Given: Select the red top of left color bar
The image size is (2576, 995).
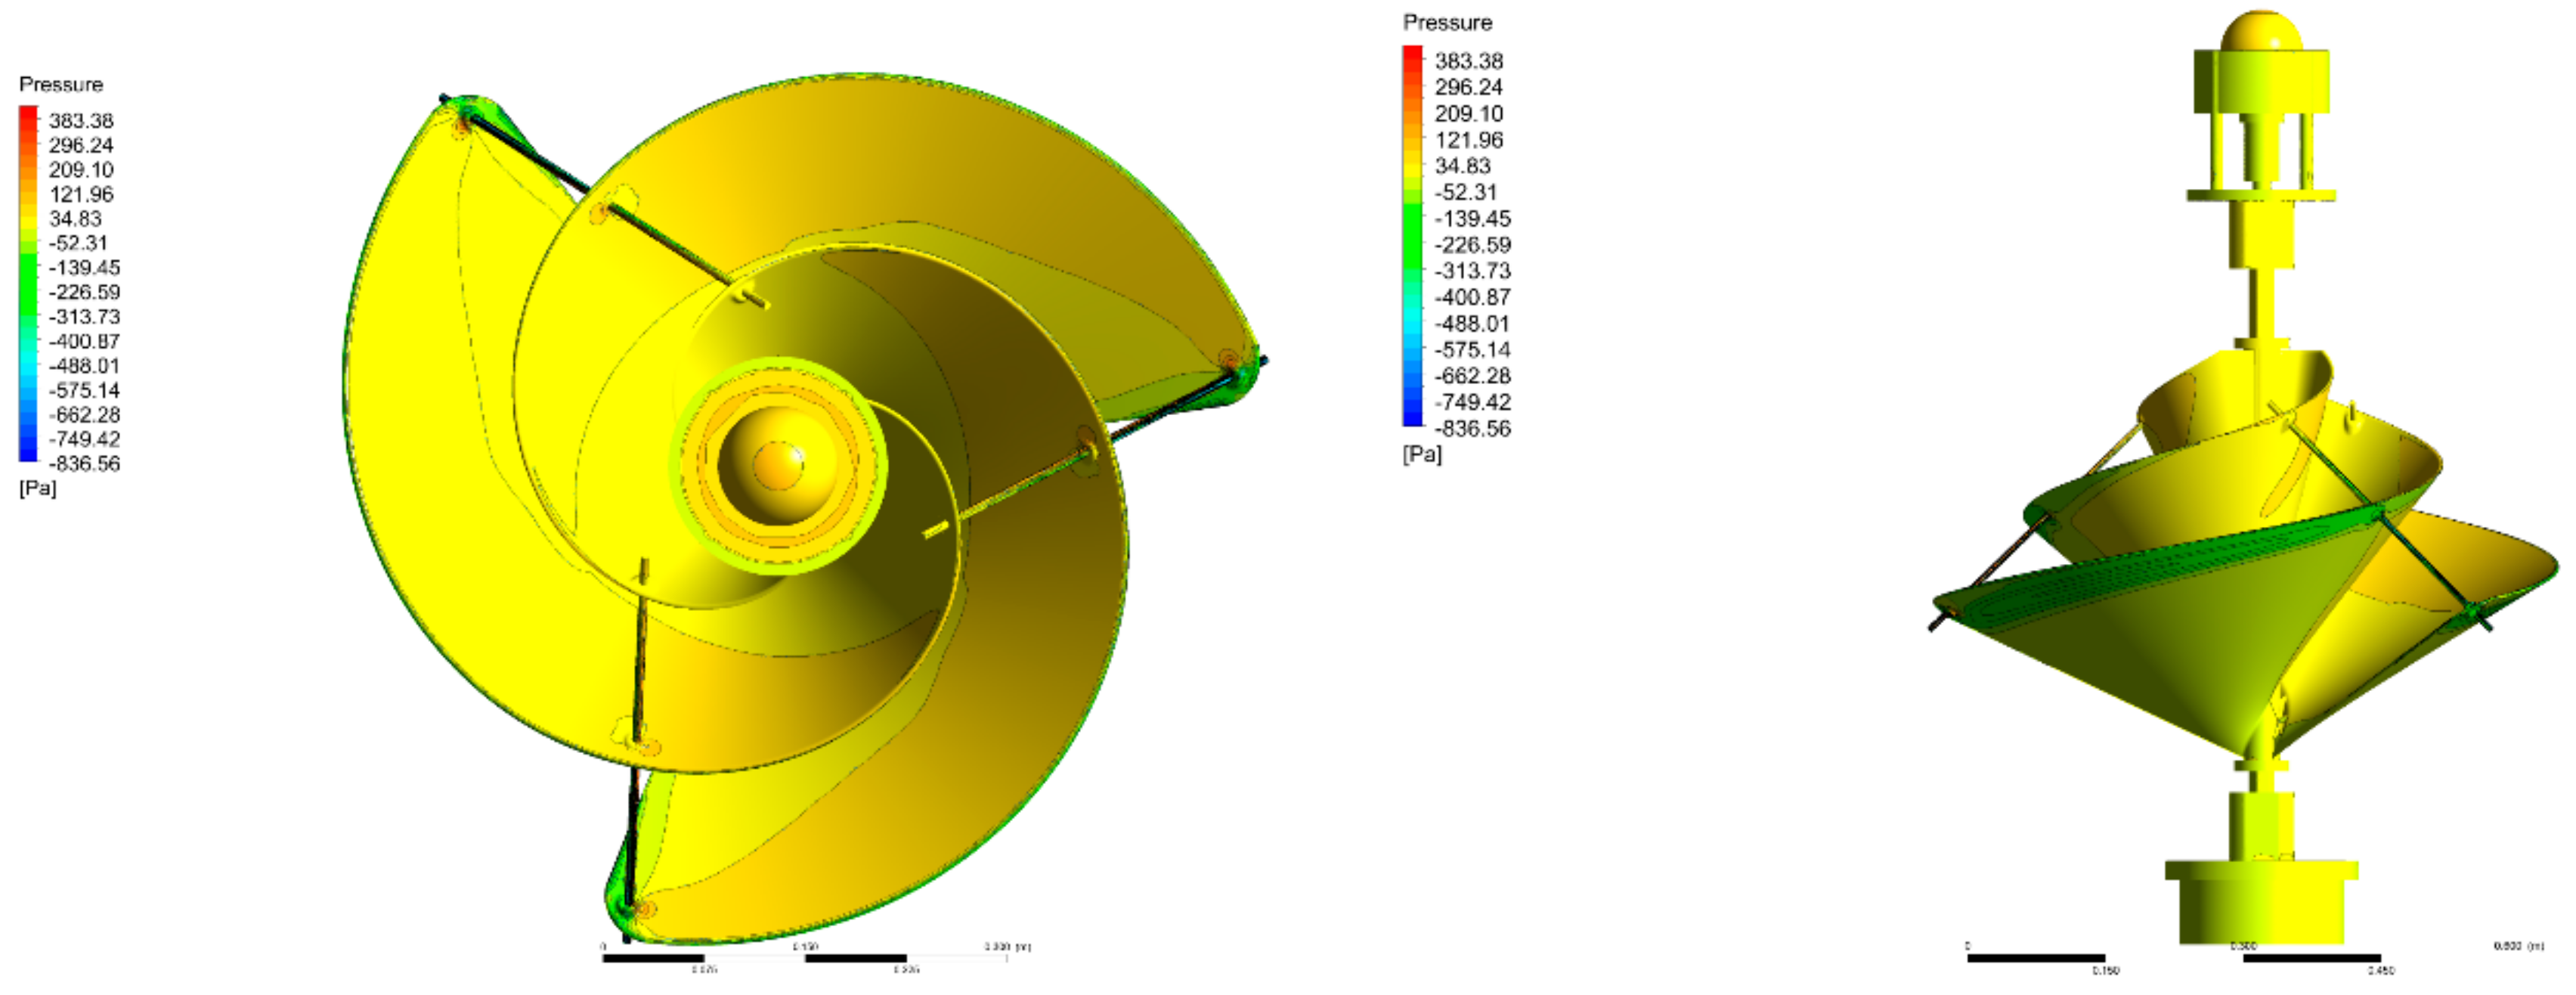Looking at the screenshot, I should click(28, 113).
